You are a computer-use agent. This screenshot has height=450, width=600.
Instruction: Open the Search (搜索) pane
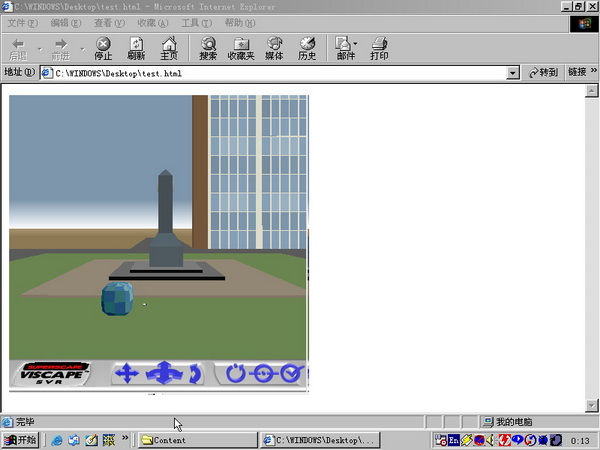point(208,49)
